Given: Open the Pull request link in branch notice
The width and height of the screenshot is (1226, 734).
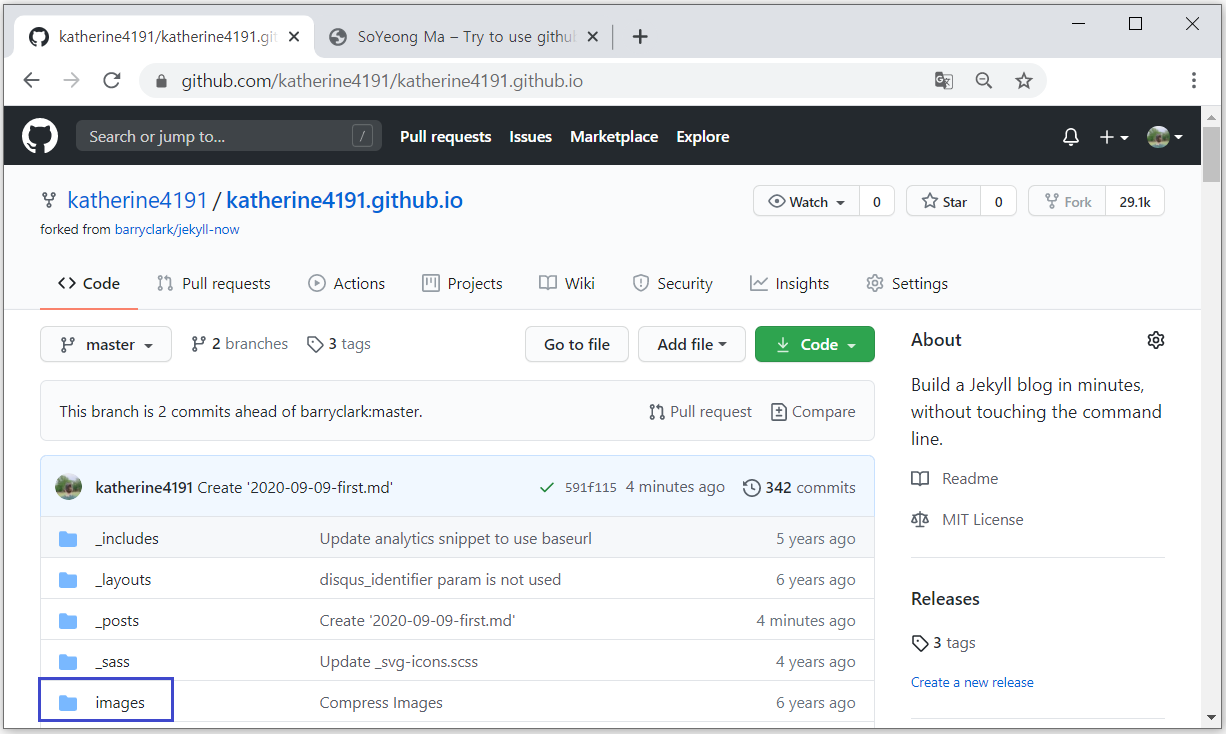Looking at the screenshot, I should pyautogui.click(x=700, y=411).
